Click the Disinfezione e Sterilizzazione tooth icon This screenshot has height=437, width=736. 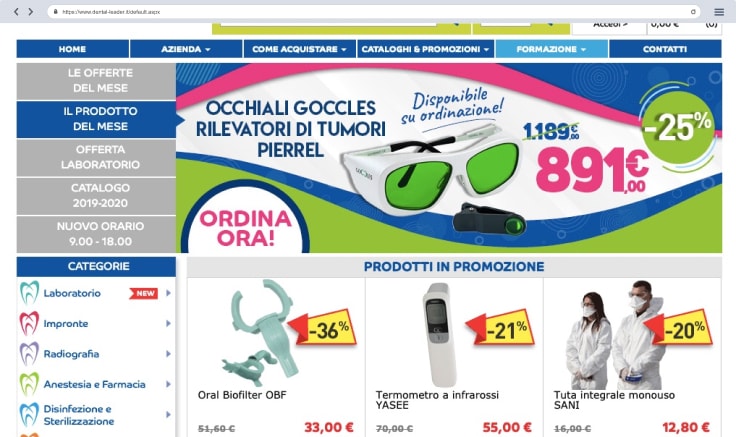[x=29, y=414]
